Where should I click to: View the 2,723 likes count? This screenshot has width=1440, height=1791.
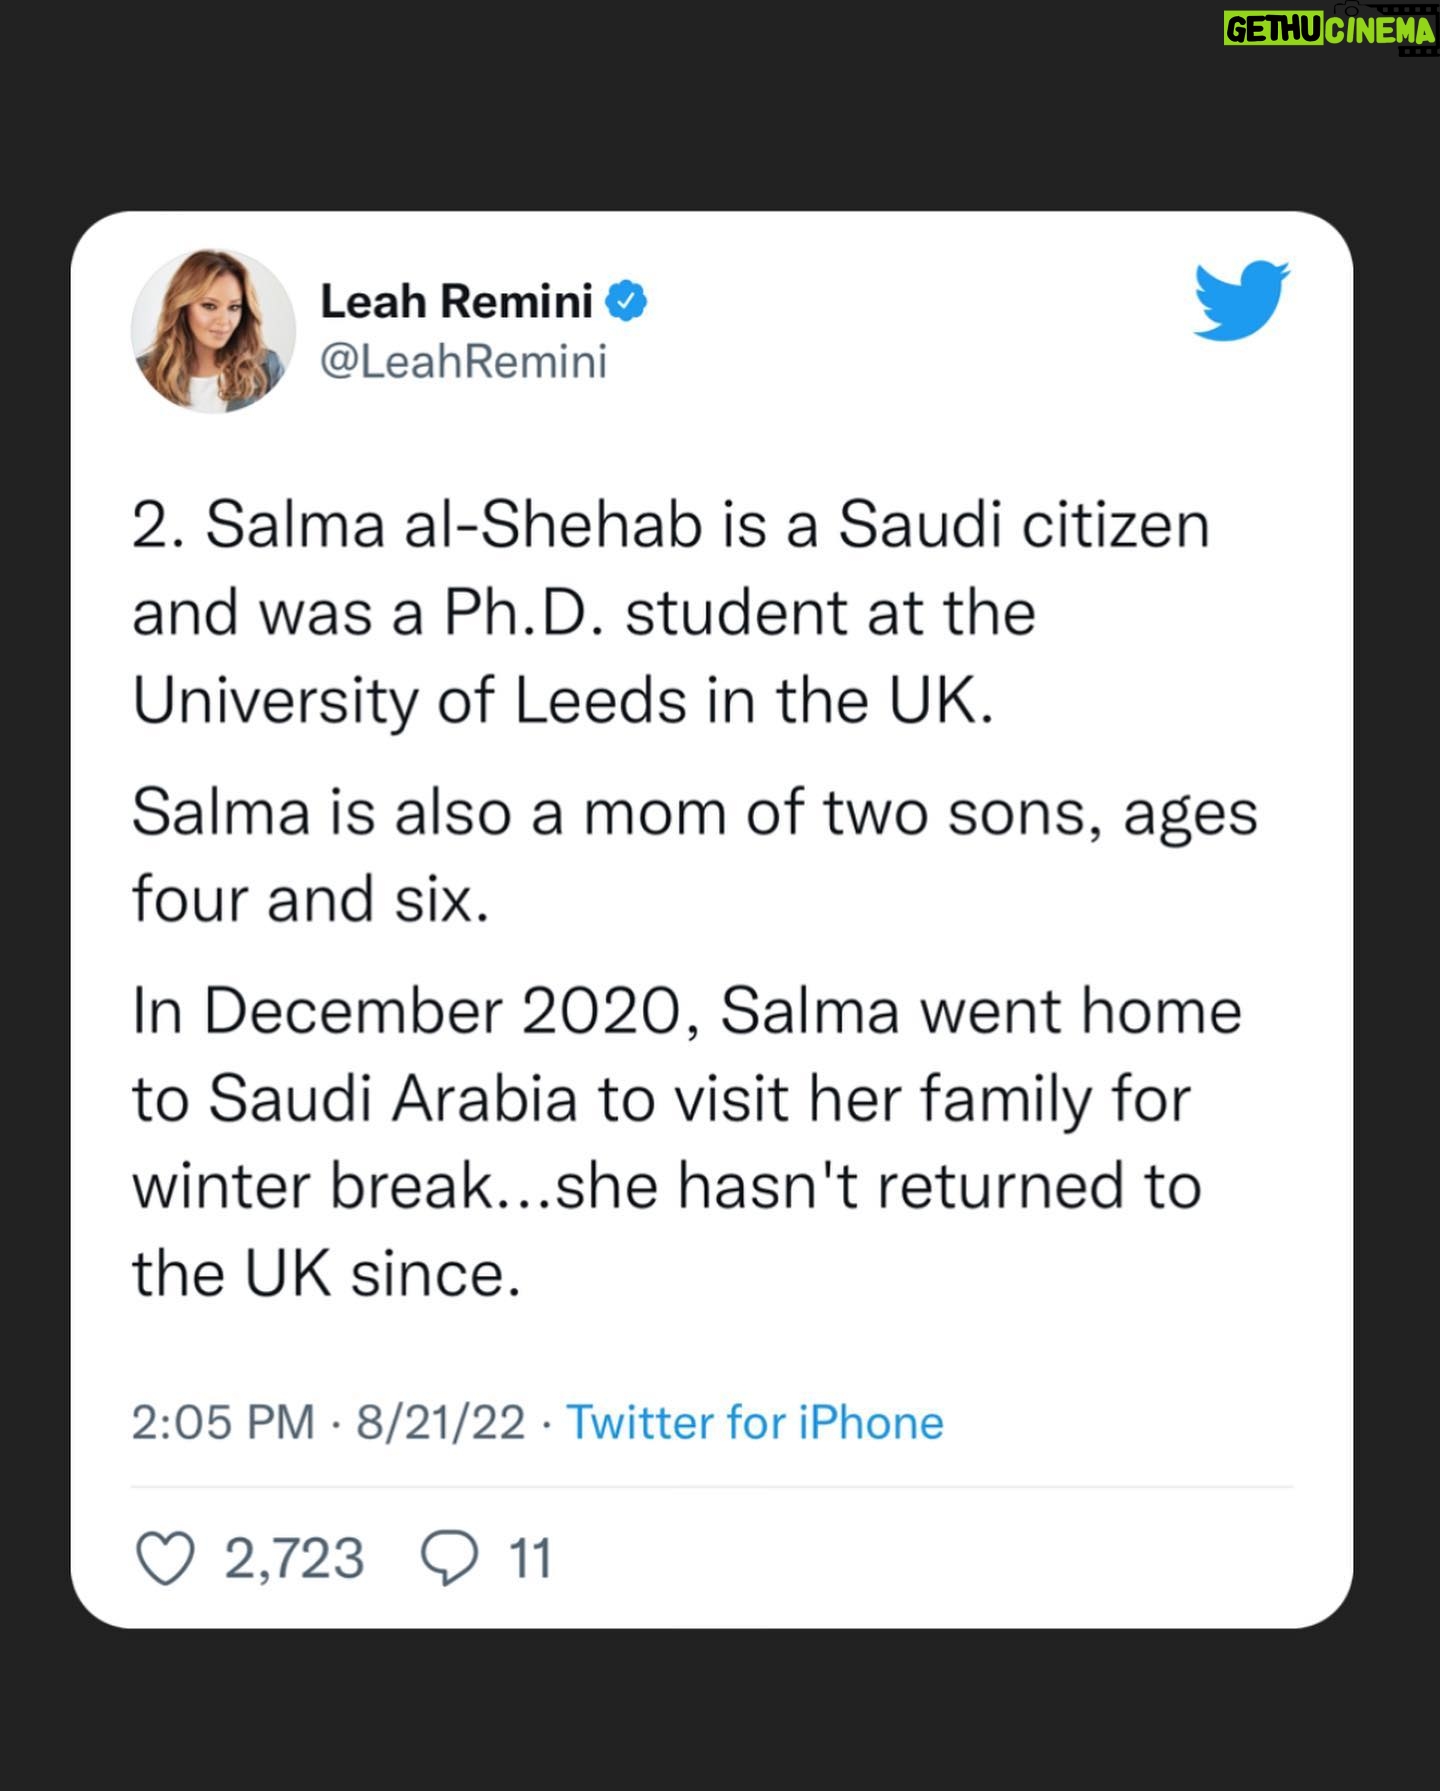pyautogui.click(x=294, y=1559)
